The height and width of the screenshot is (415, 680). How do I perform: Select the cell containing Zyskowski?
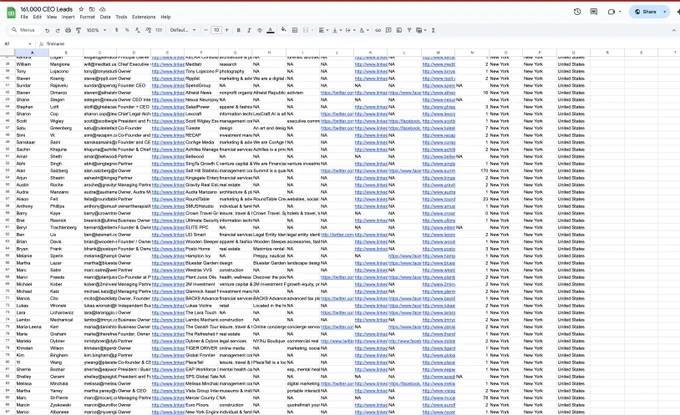point(65,405)
